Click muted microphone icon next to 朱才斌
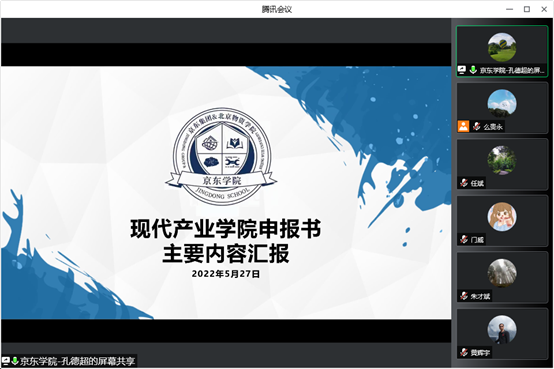This screenshot has width=554, height=369. coord(464,296)
